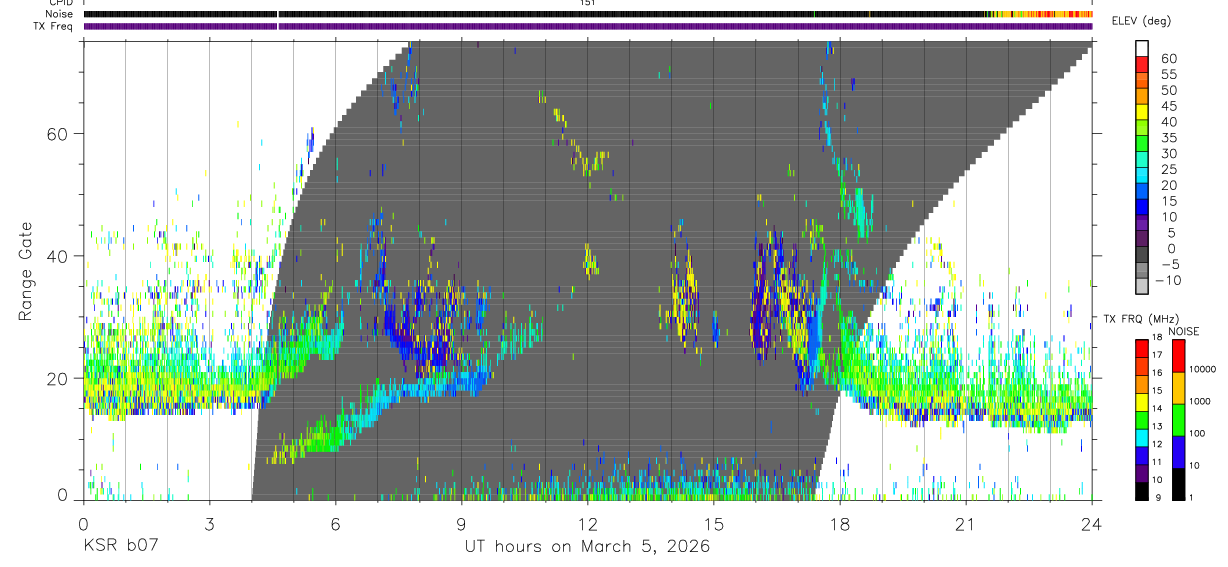Click the '60' ELEV colorbar label
This screenshot has width=1228, height=567.
point(1167,59)
